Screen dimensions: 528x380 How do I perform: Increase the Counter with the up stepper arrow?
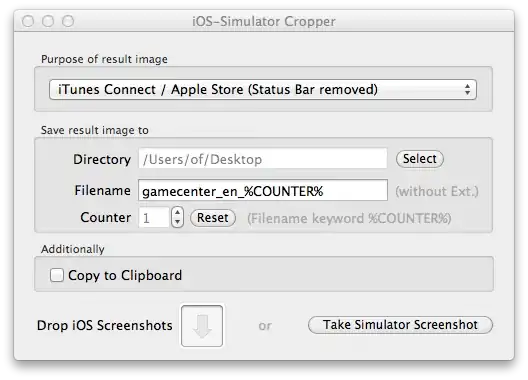point(177,212)
